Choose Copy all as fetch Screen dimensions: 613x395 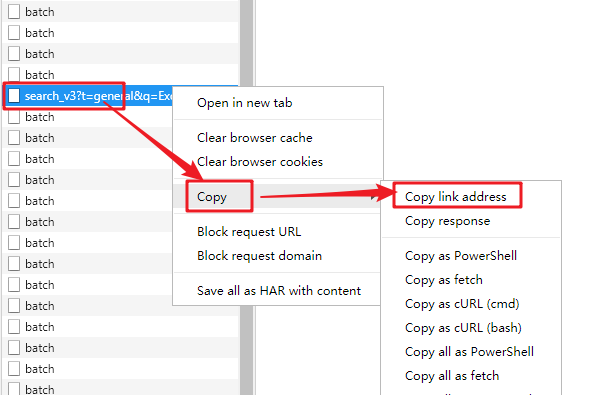coord(452,376)
